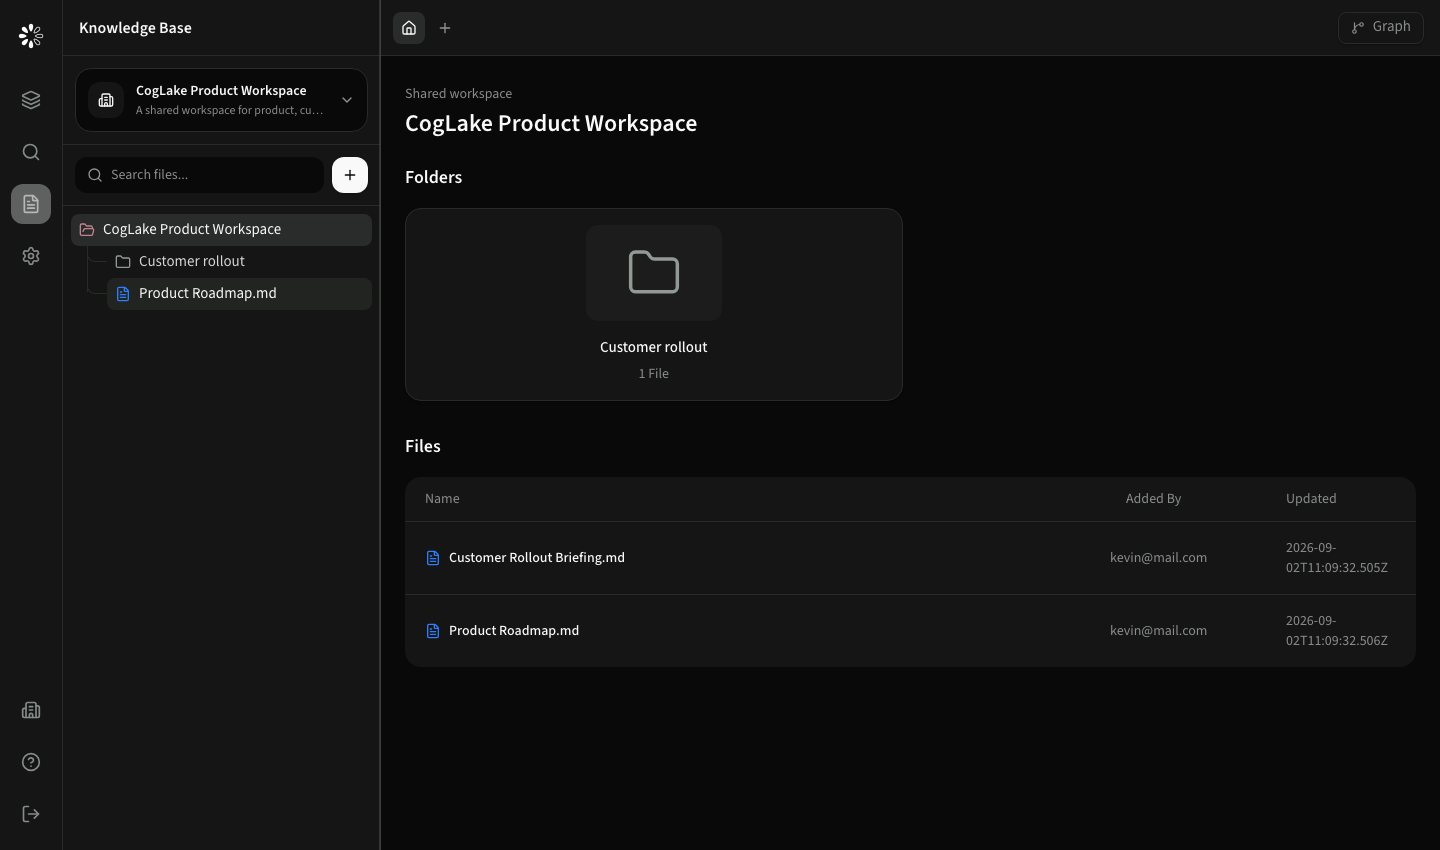Click the Knowledge Base panel title
This screenshot has height=850, width=1440.
(135, 28)
